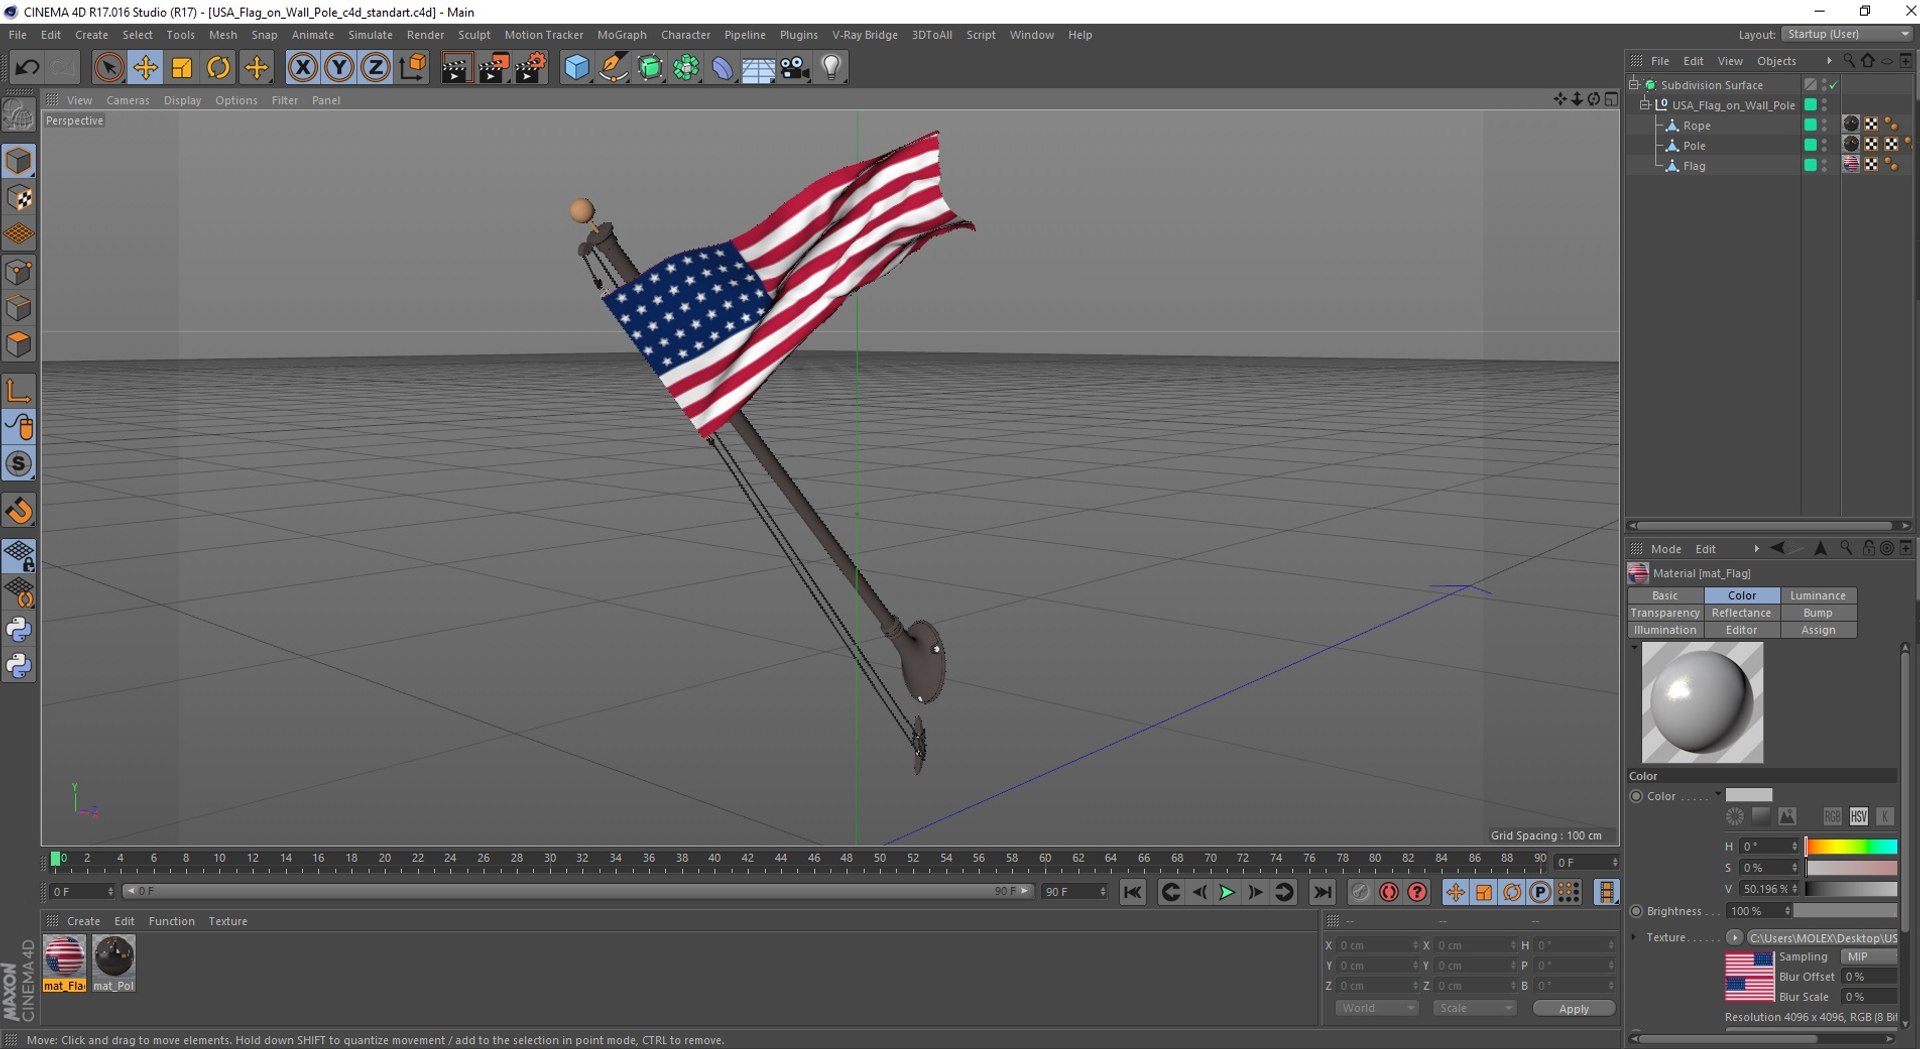Select the Pole object

pos(1694,146)
